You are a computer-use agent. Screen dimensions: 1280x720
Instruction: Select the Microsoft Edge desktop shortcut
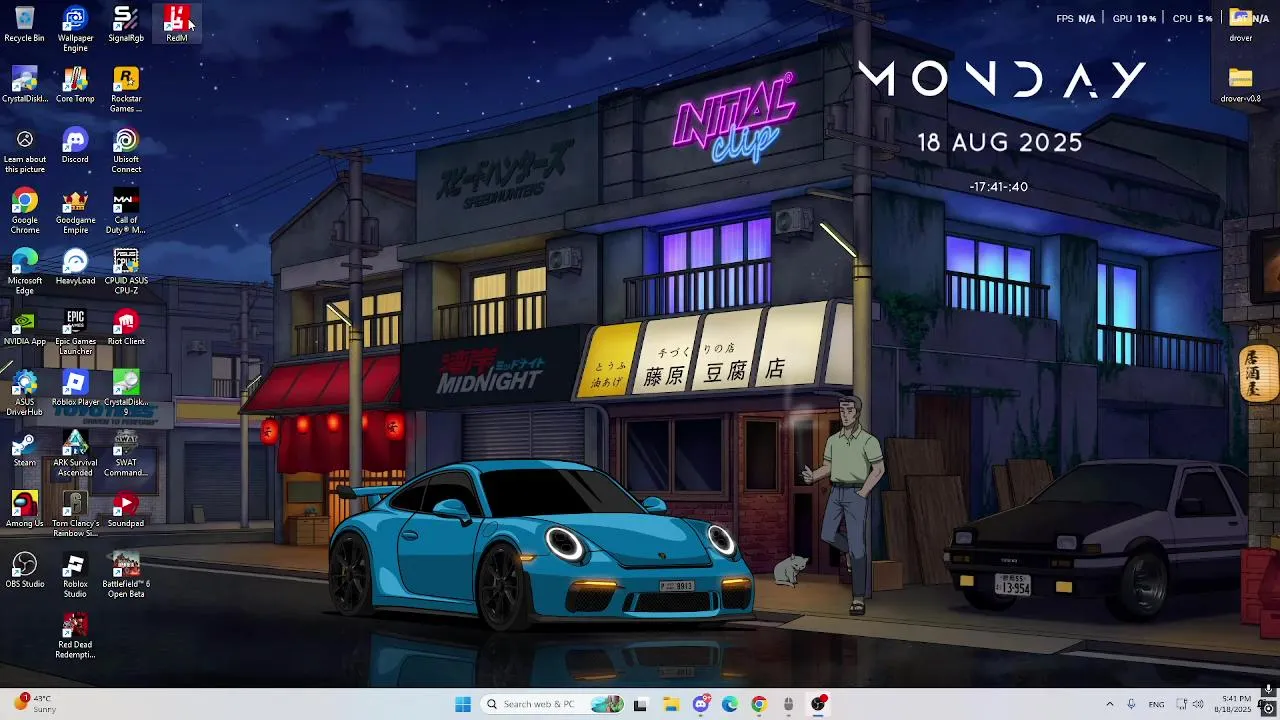coord(24,272)
